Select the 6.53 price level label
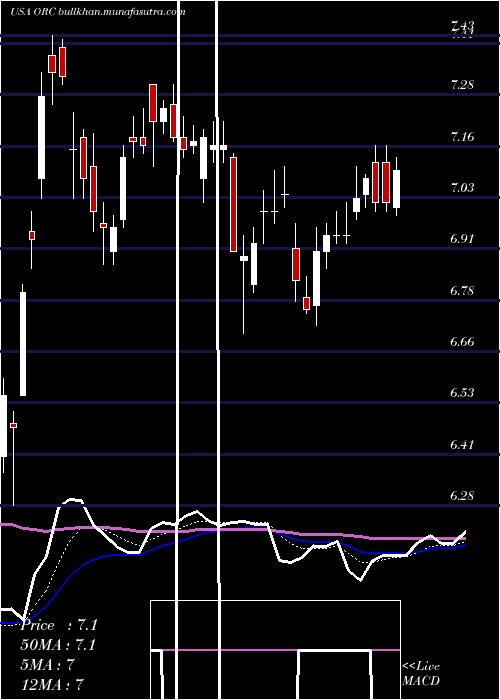 462,393
